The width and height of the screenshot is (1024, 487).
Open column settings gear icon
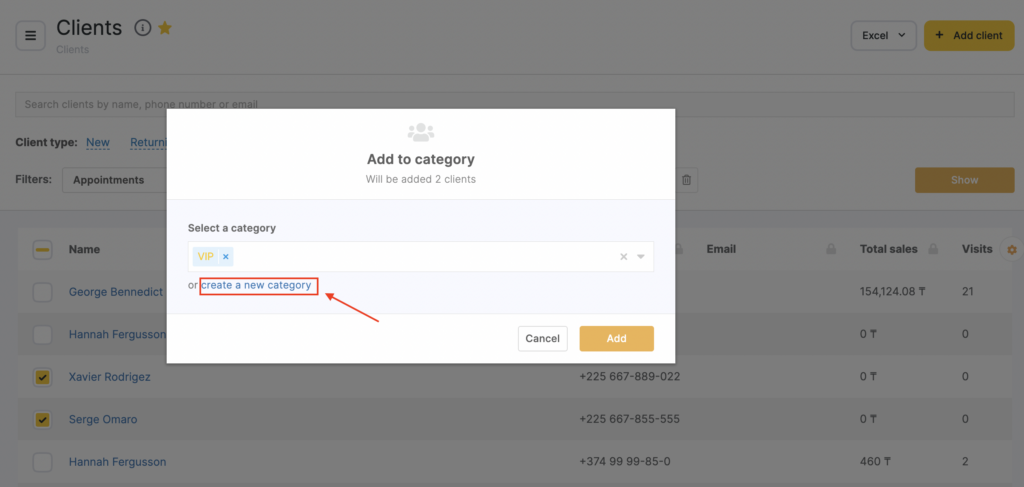point(1011,249)
